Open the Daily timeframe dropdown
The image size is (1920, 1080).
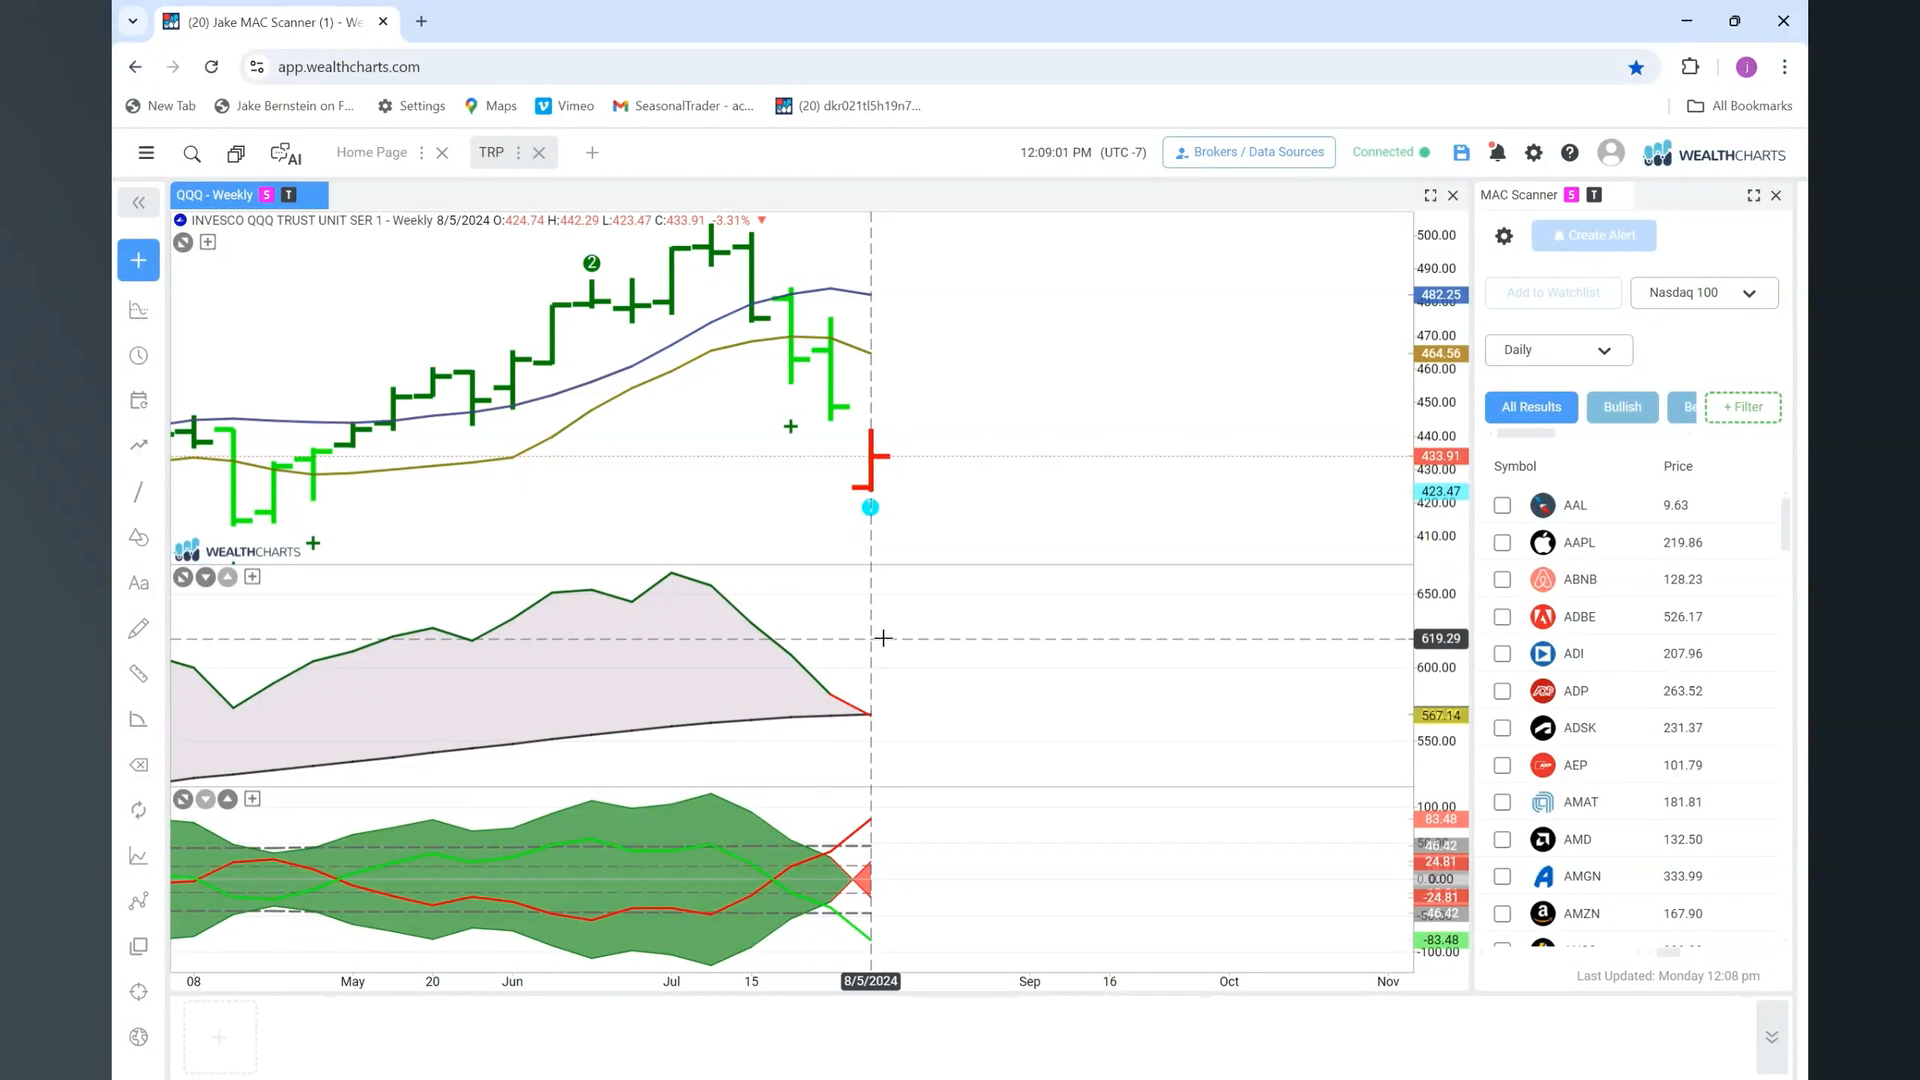1558,350
